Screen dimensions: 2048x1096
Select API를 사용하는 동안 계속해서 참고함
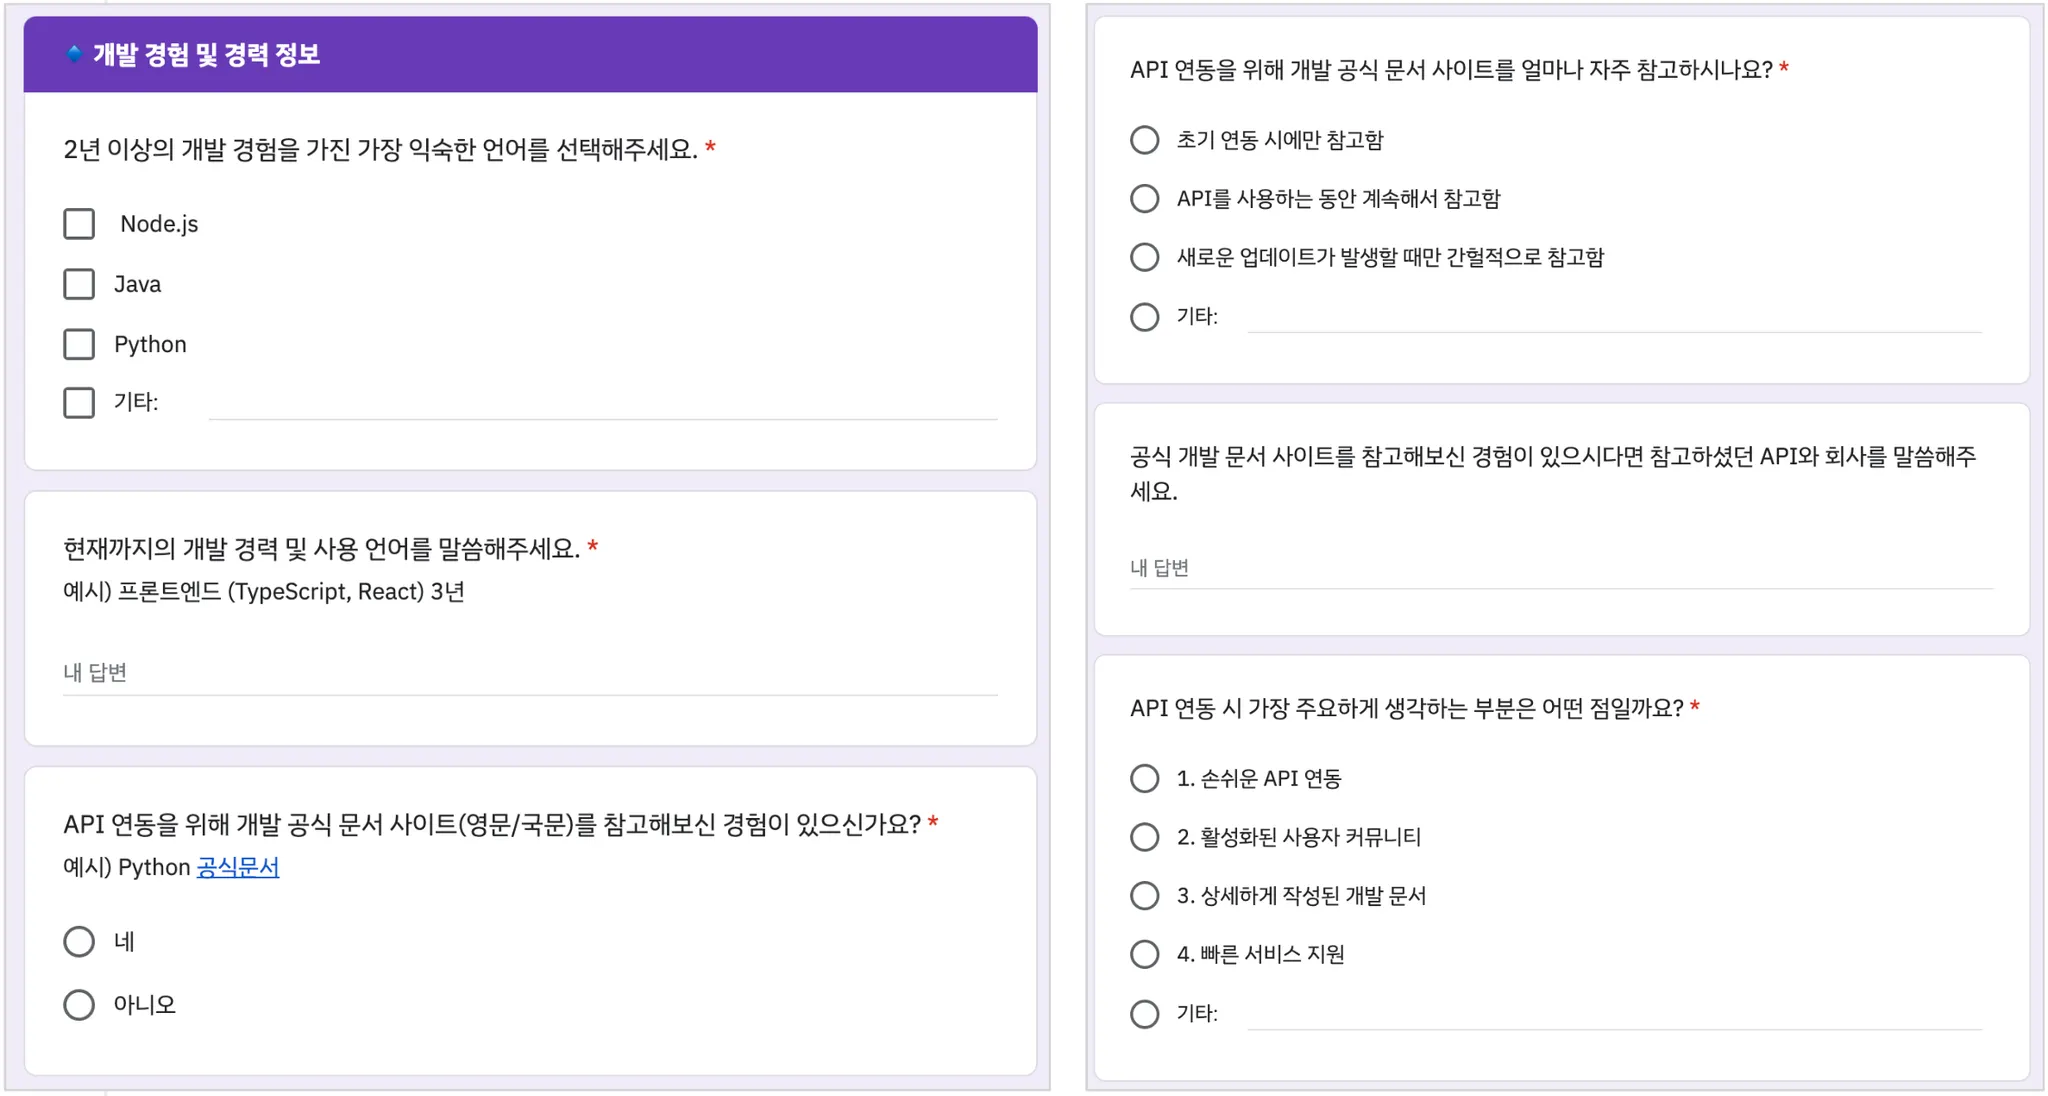(x=1145, y=199)
